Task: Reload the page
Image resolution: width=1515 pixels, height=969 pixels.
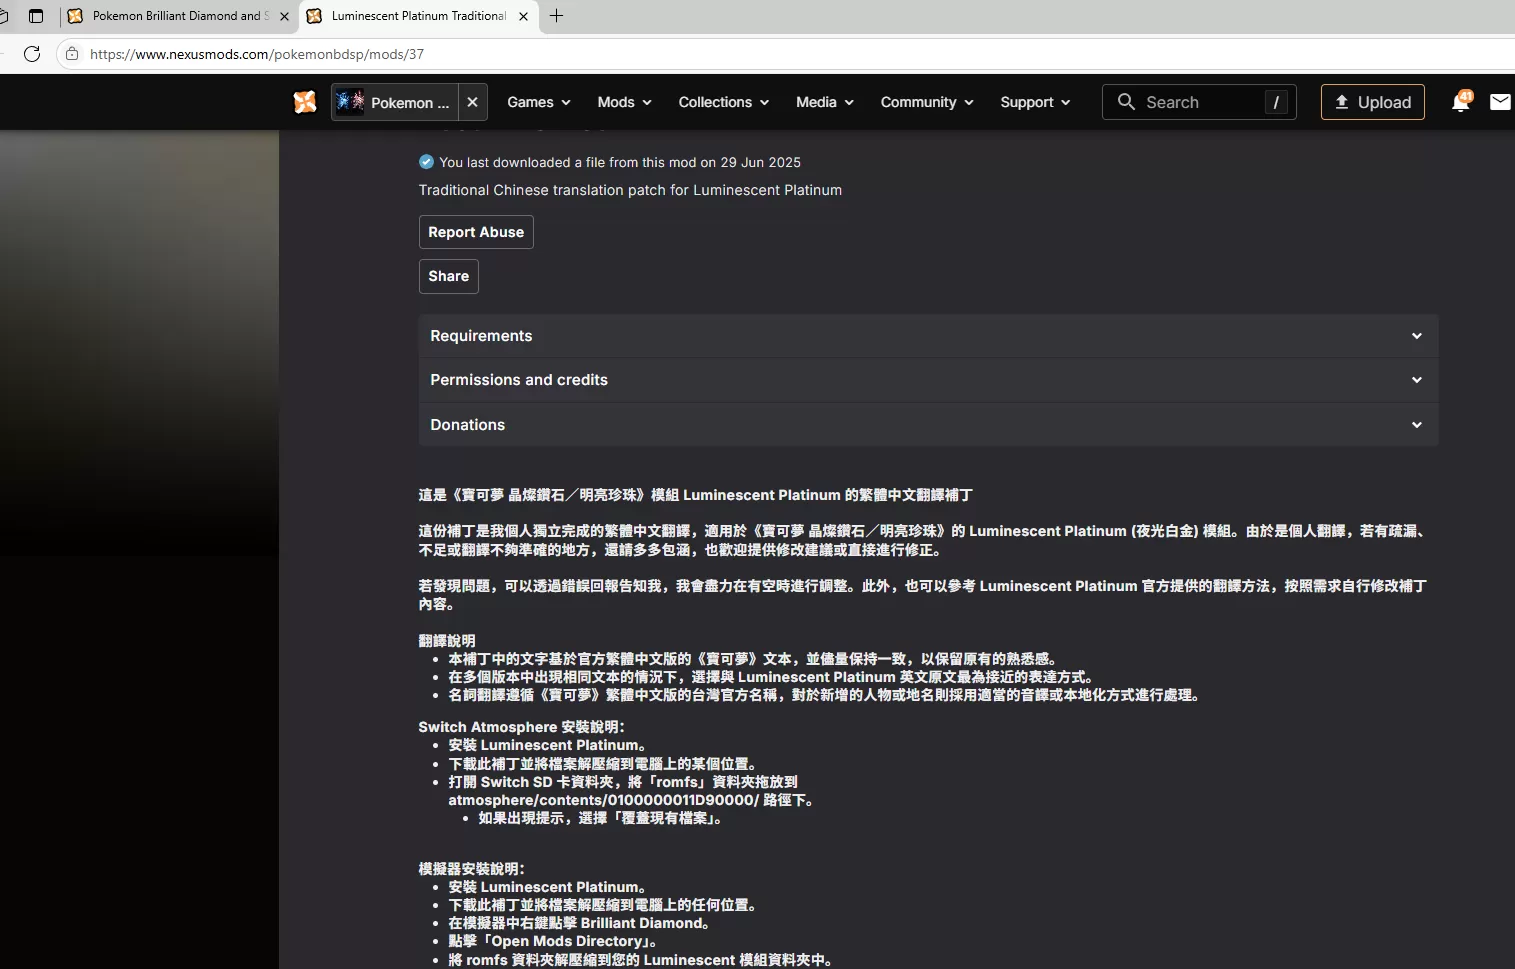Action: 32,54
